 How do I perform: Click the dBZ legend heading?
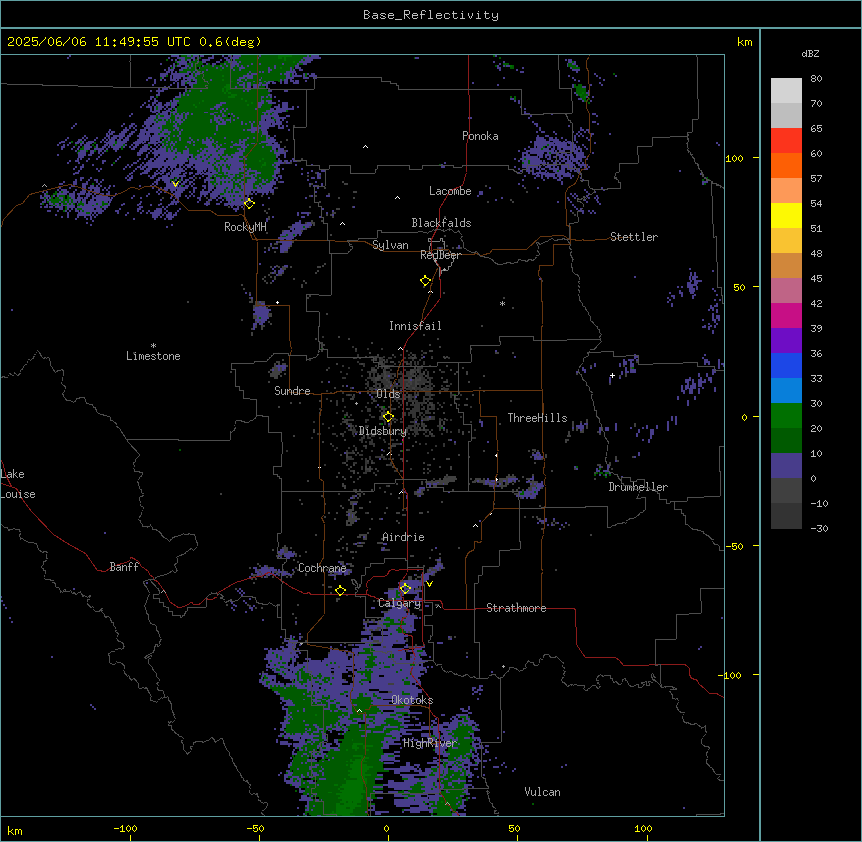point(810,54)
